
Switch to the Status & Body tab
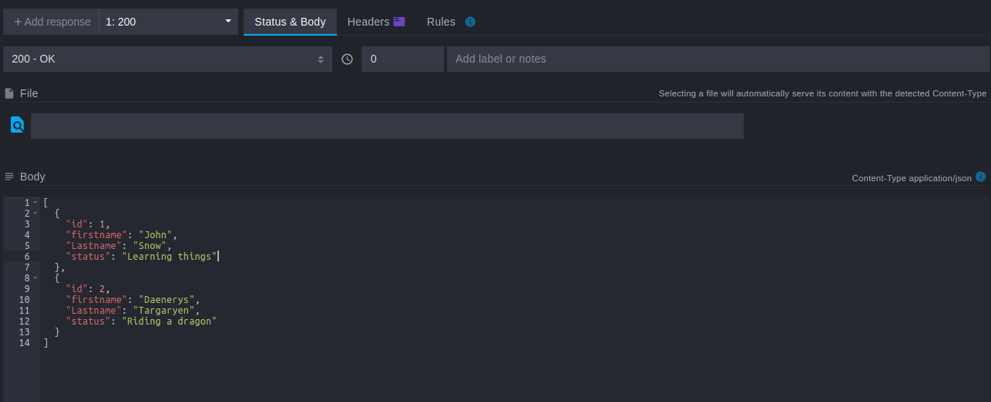click(290, 21)
